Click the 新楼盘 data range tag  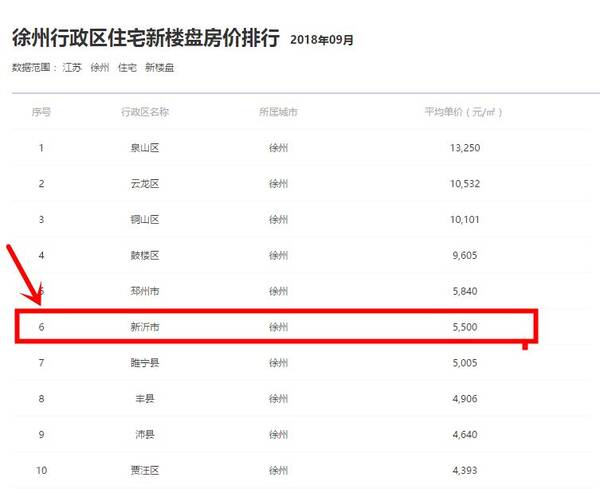click(159, 67)
